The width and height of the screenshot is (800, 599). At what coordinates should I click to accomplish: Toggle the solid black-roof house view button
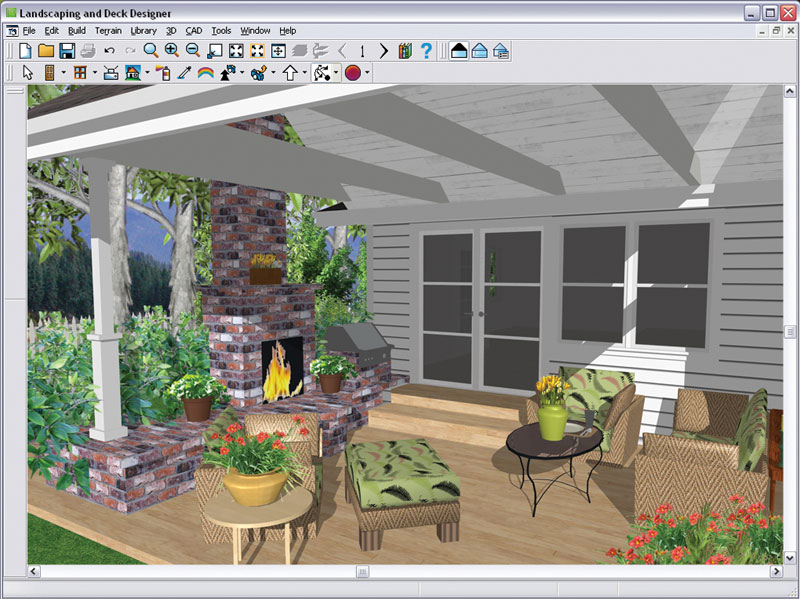pos(459,50)
